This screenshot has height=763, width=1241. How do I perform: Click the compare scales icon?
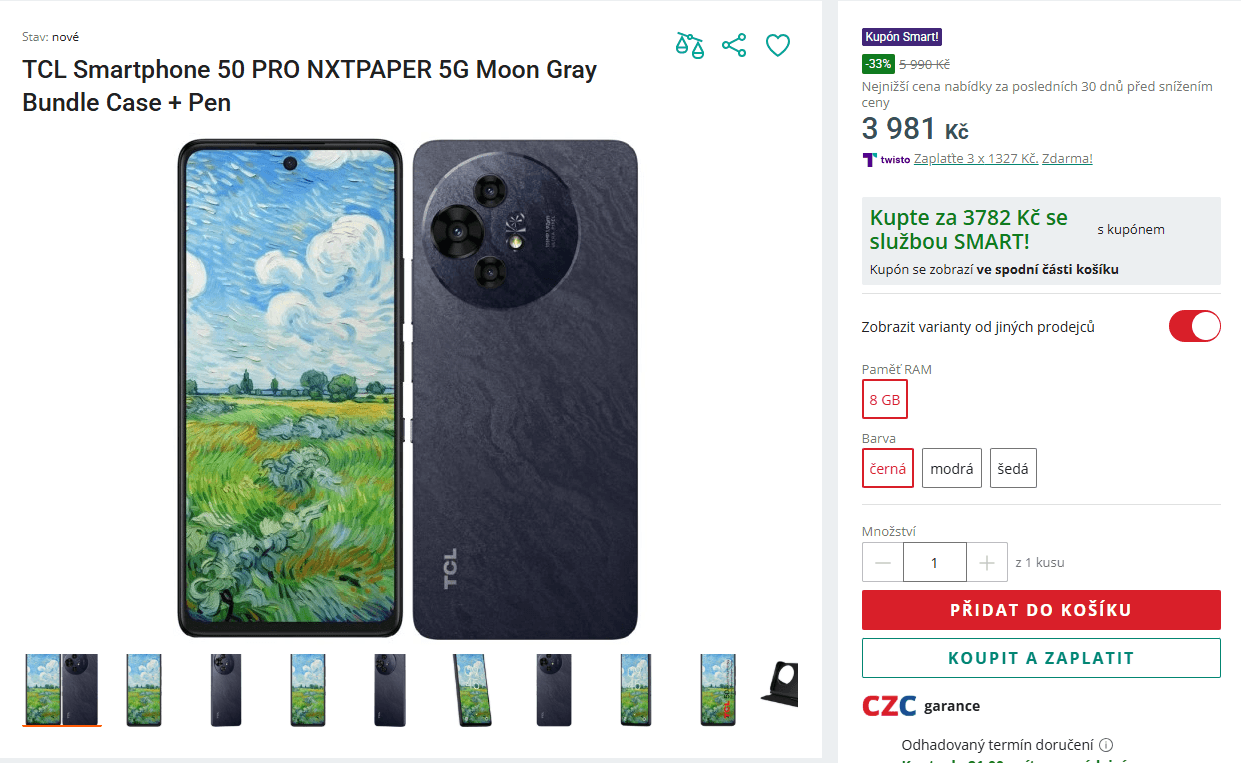click(689, 45)
